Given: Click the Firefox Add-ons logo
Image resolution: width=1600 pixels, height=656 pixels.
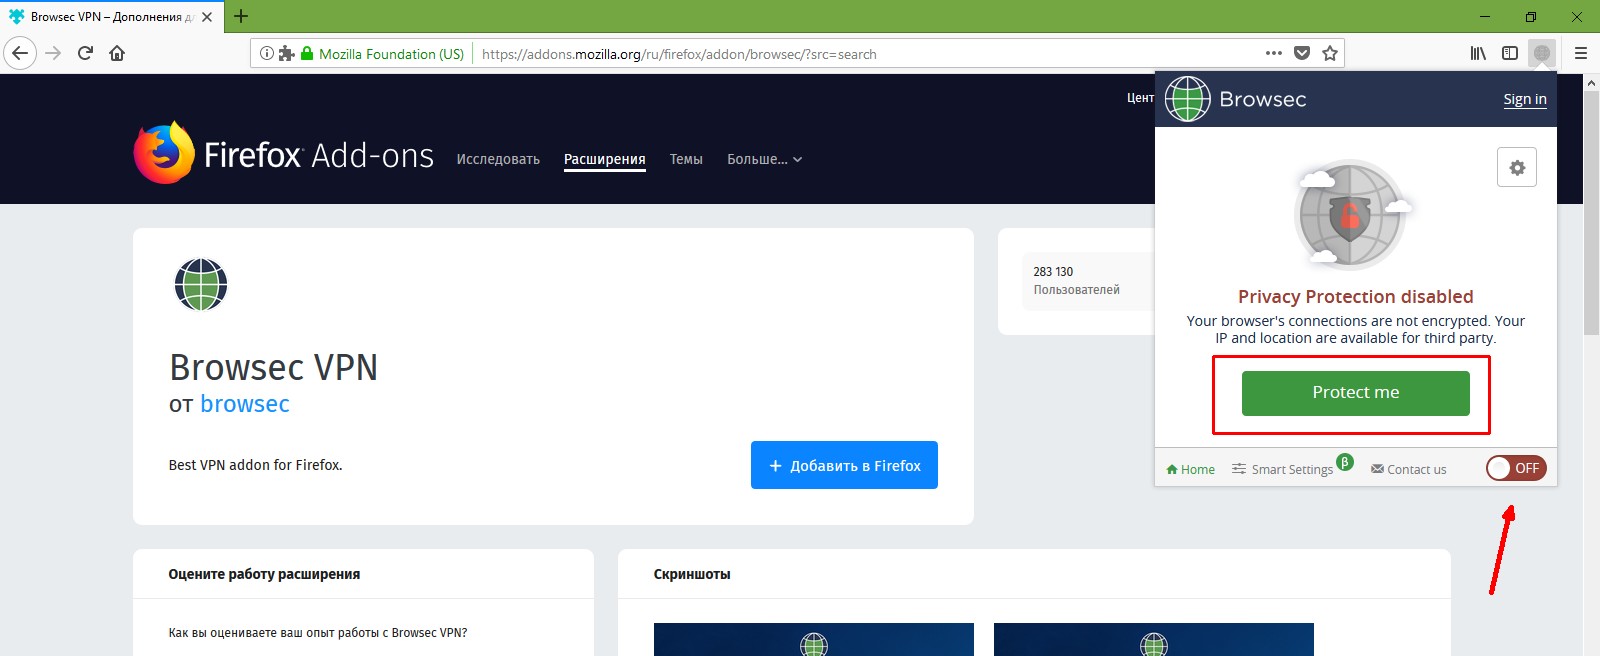Looking at the screenshot, I should (284, 154).
